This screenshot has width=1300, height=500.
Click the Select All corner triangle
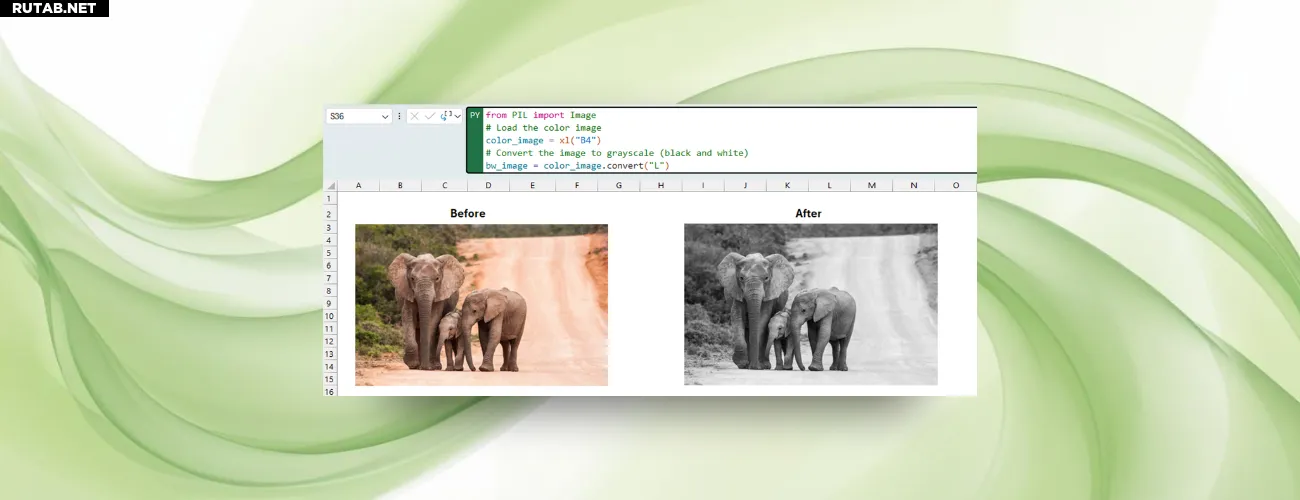point(330,186)
